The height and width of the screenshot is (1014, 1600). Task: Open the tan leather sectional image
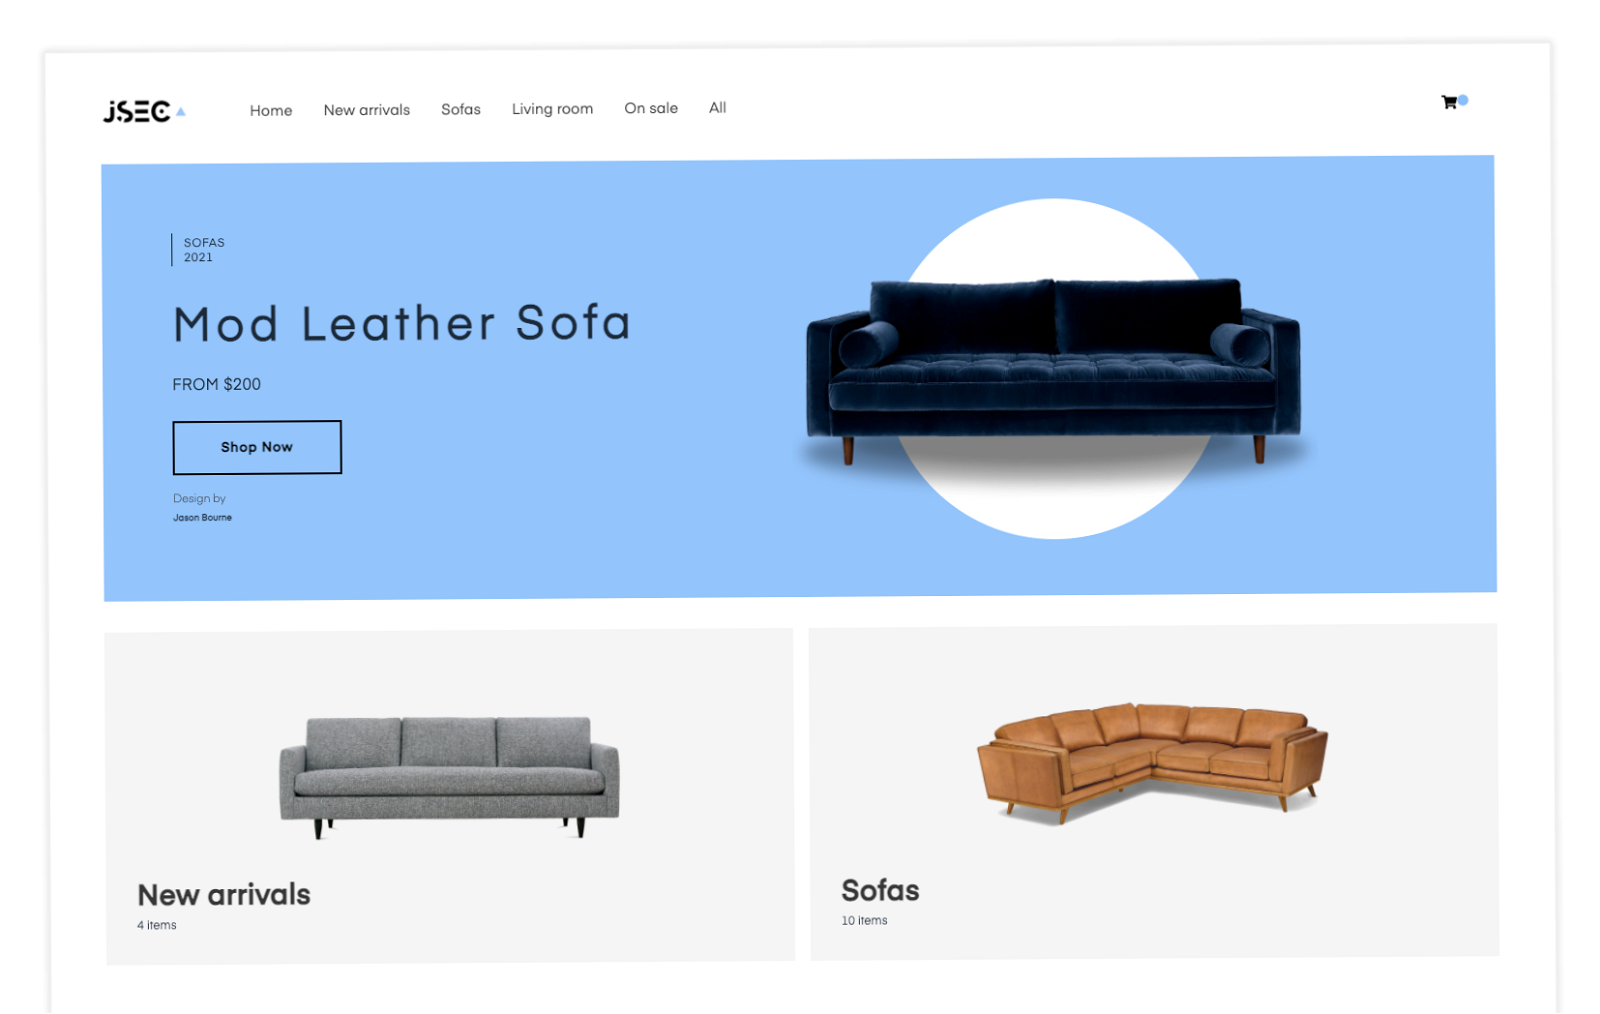[x=1152, y=762]
